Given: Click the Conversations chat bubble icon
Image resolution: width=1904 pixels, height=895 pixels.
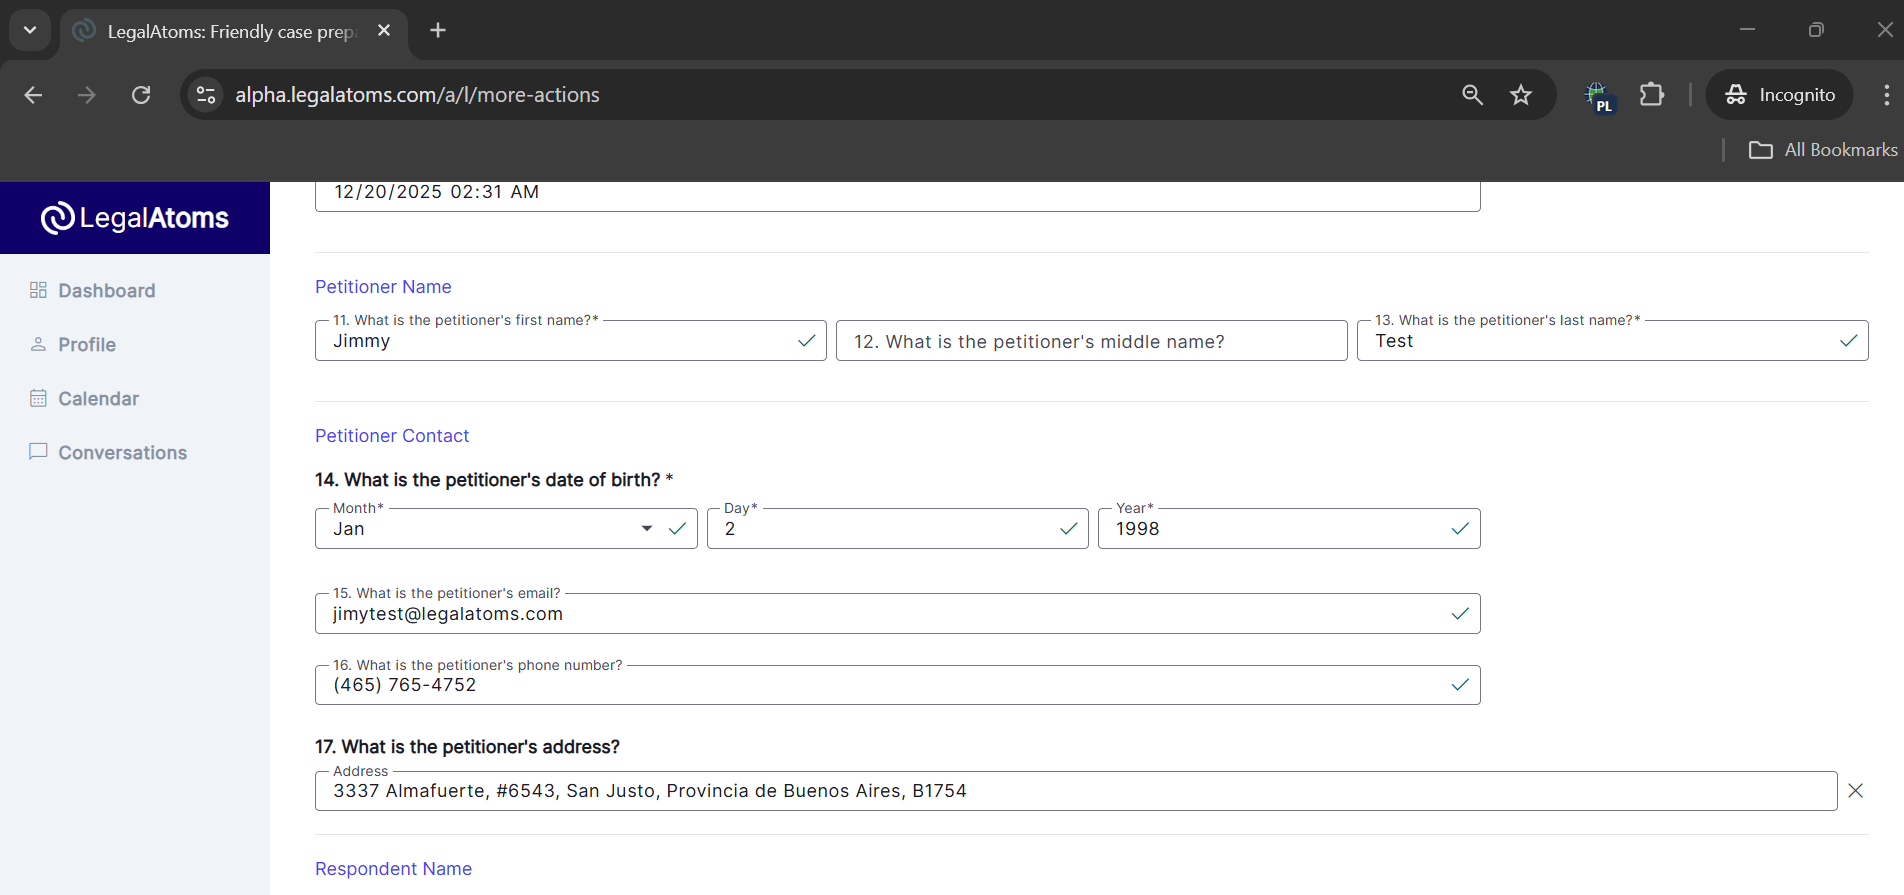Looking at the screenshot, I should point(38,451).
